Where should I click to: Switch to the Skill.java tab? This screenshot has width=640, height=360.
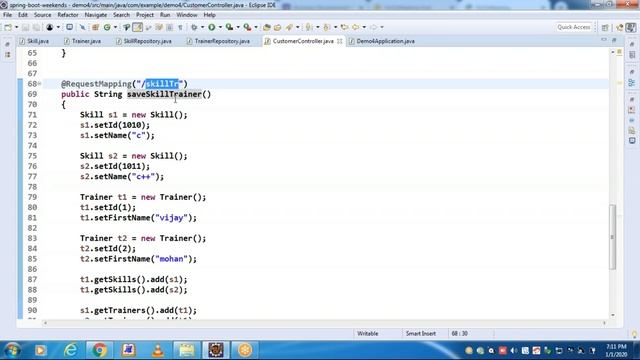pos(34,41)
